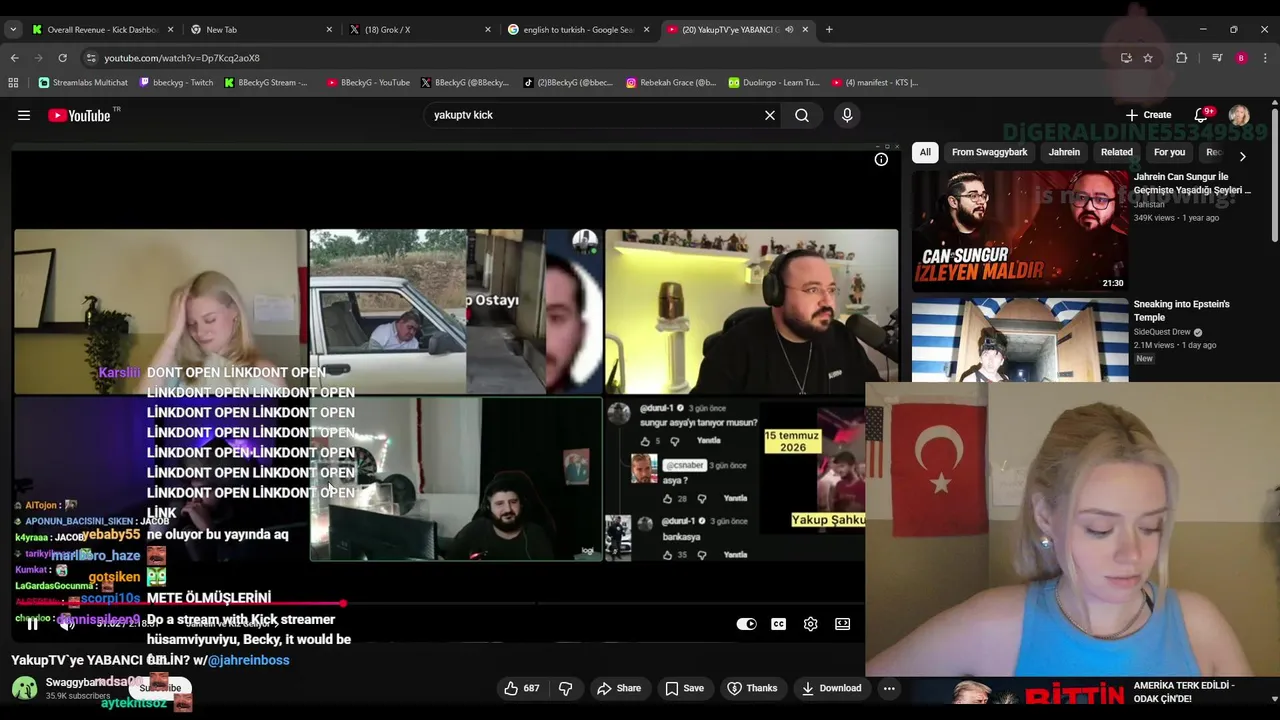Open the YouTube guide hamburger menu
1280x720 pixels.
[x=24, y=115]
